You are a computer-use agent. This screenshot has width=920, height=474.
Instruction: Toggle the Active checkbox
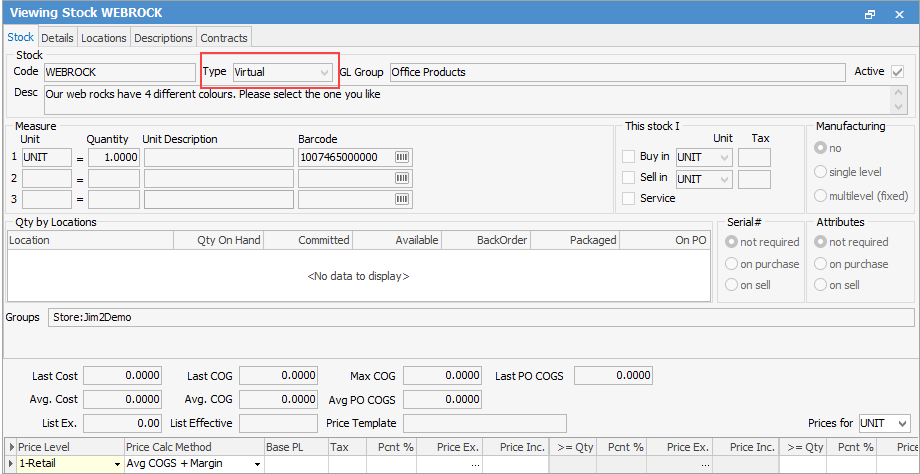coord(897,72)
